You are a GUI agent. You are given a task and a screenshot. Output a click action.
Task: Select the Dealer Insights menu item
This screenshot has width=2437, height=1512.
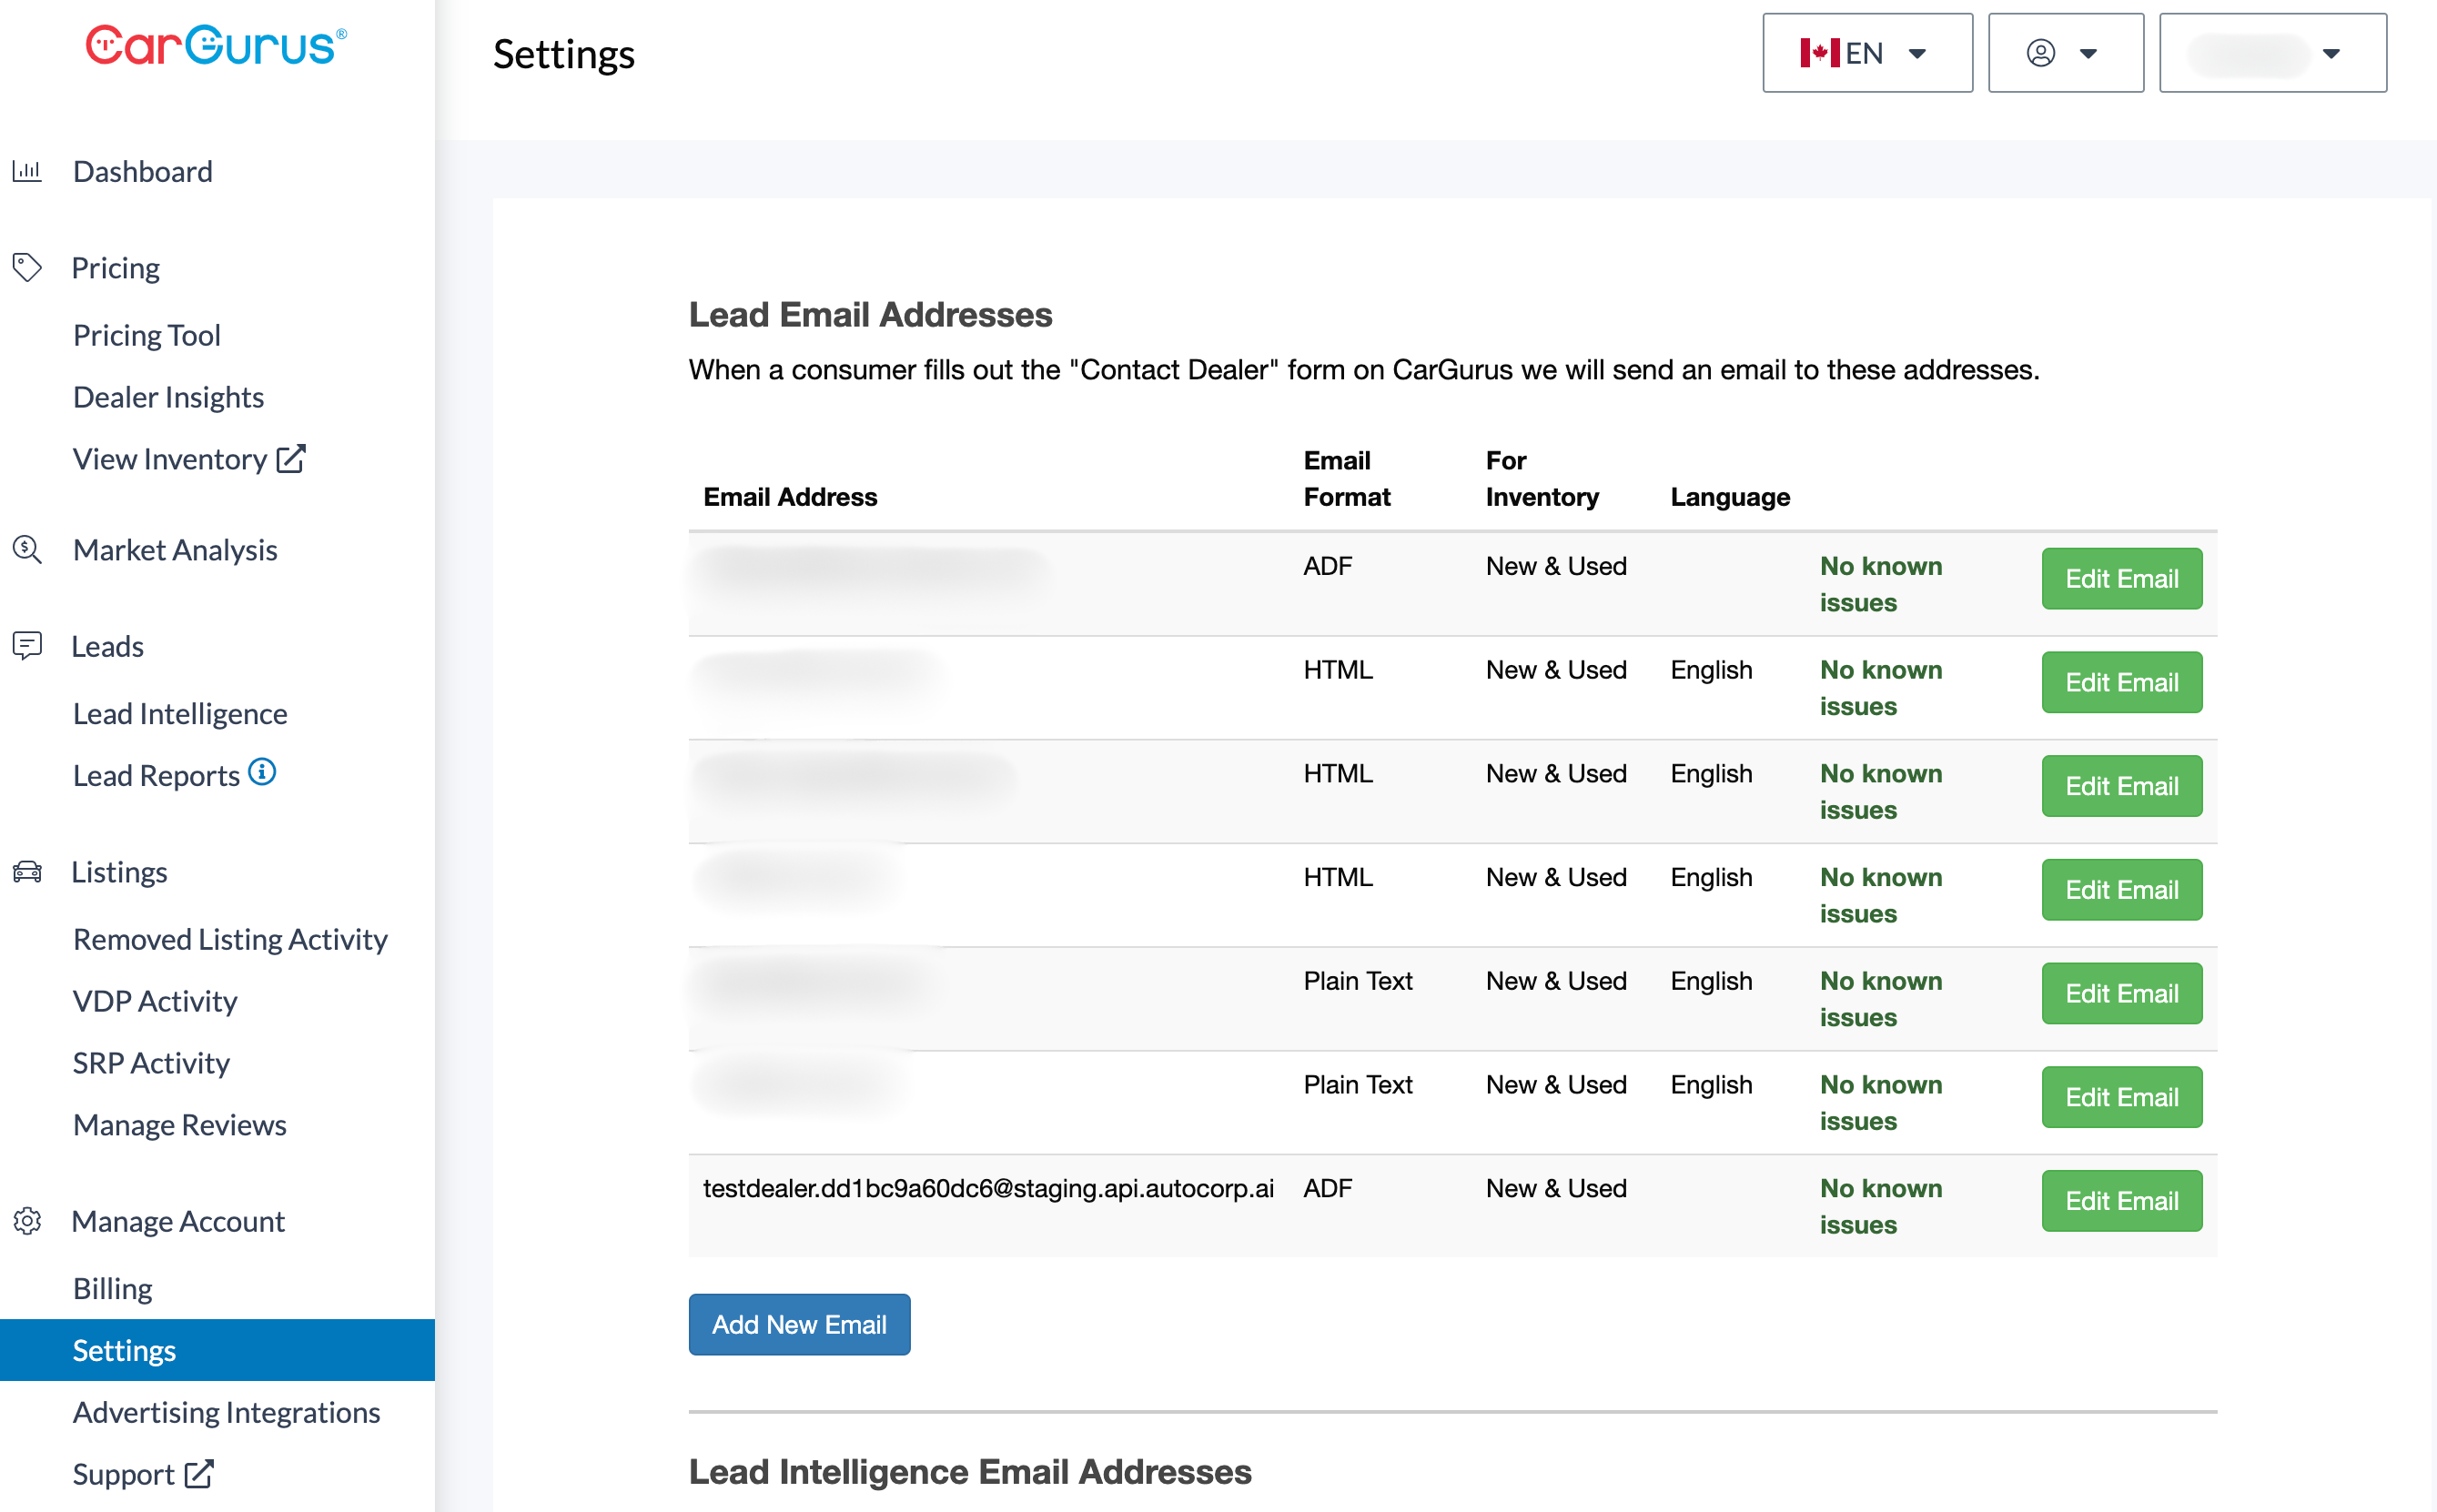[x=168, y=397]
